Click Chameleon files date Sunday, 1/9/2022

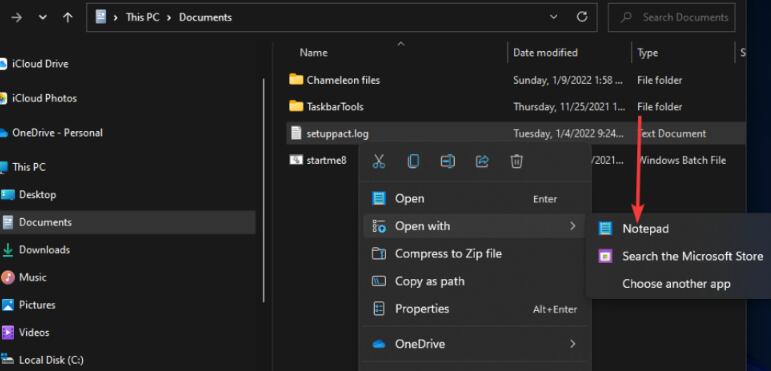point(568,80)
